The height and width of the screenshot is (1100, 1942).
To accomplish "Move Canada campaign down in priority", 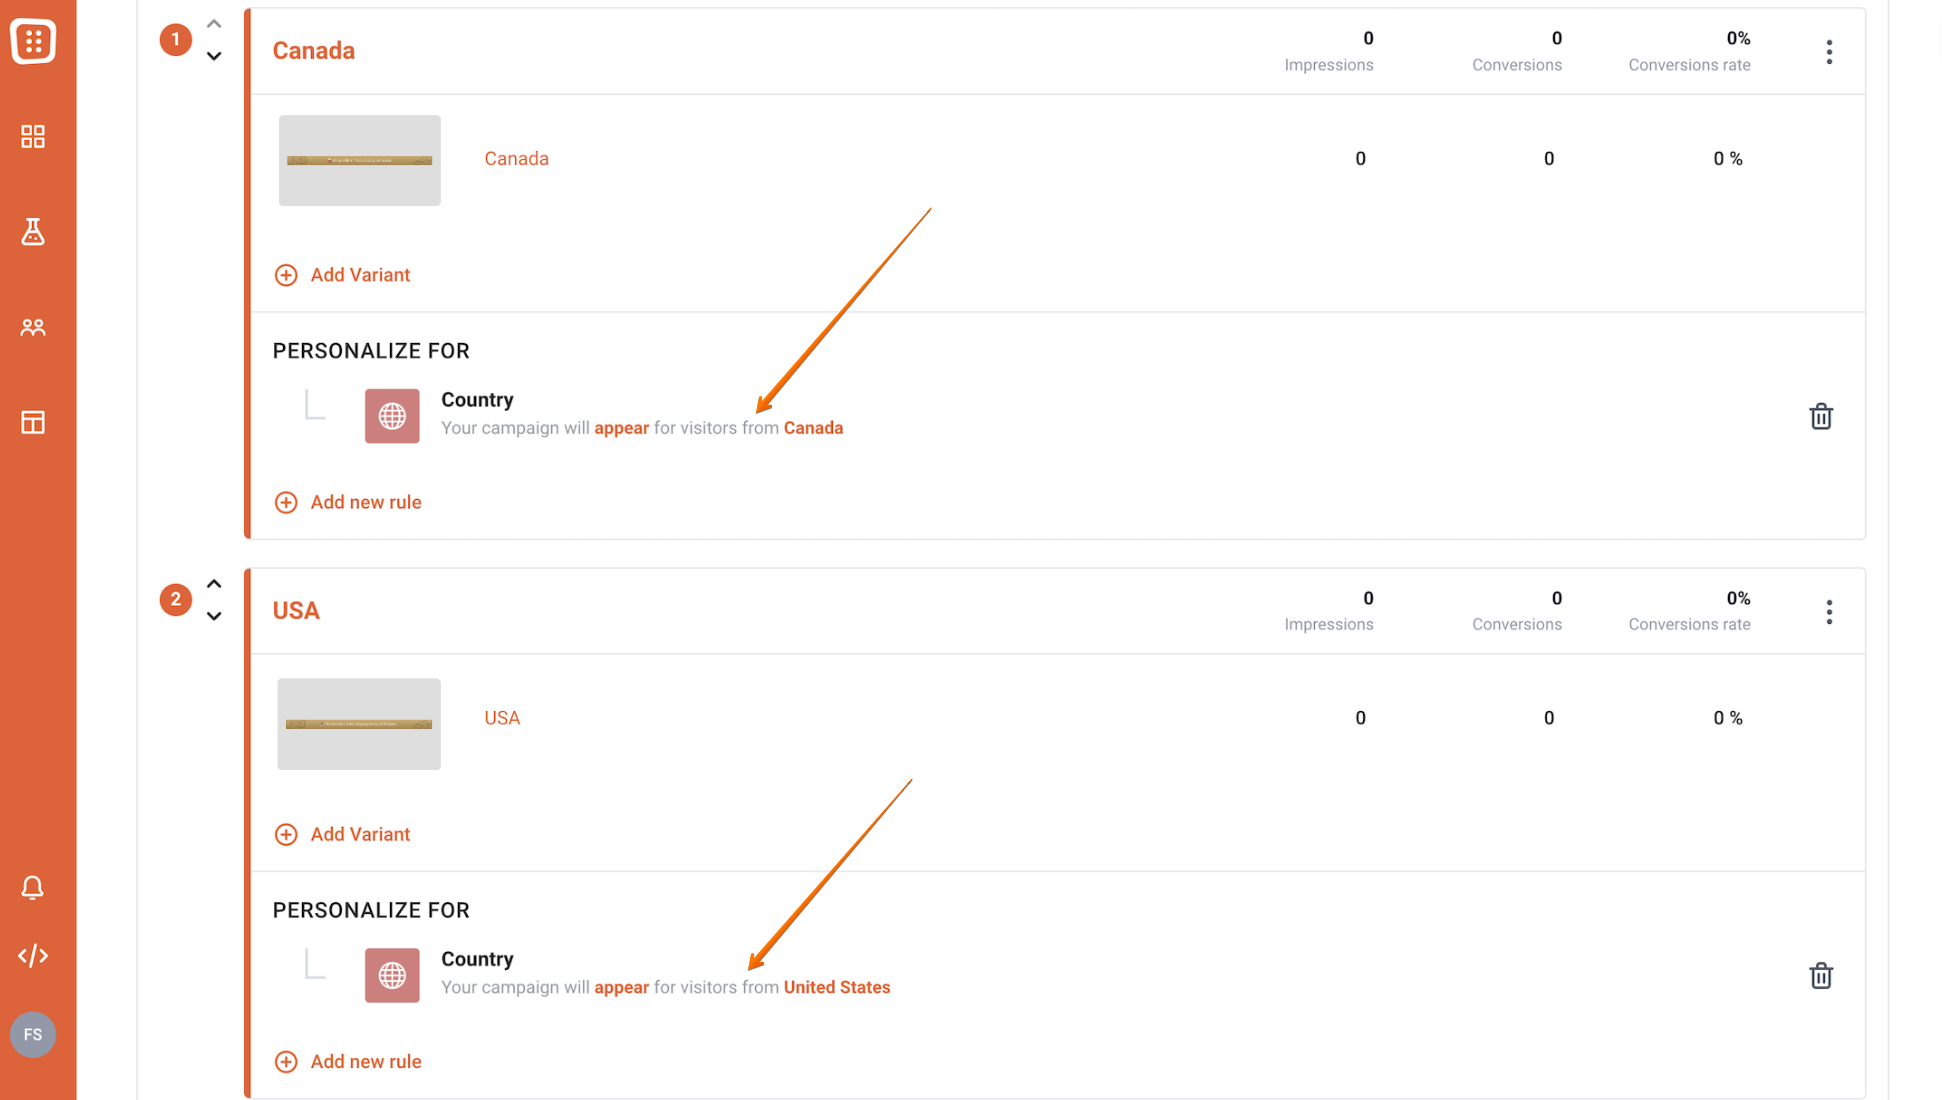I will coord(214,56).
